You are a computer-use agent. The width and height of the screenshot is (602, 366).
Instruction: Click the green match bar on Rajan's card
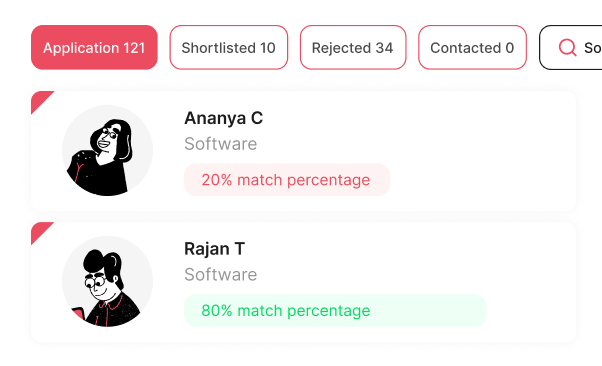coord(335,310)
